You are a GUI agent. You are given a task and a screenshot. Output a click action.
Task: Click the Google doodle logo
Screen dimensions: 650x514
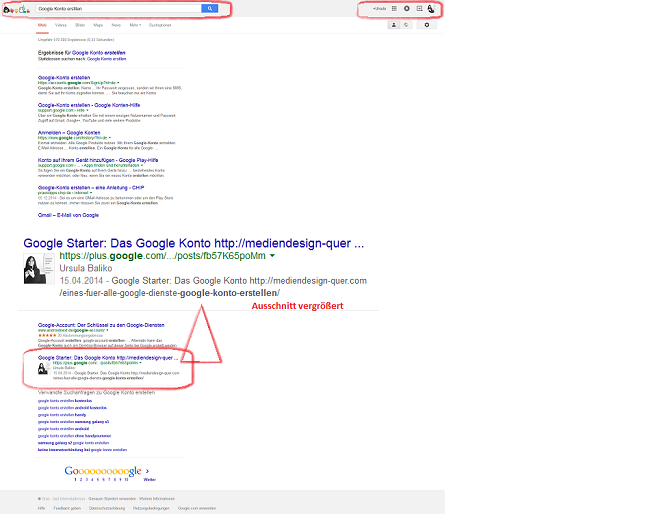tap(17, 9)
